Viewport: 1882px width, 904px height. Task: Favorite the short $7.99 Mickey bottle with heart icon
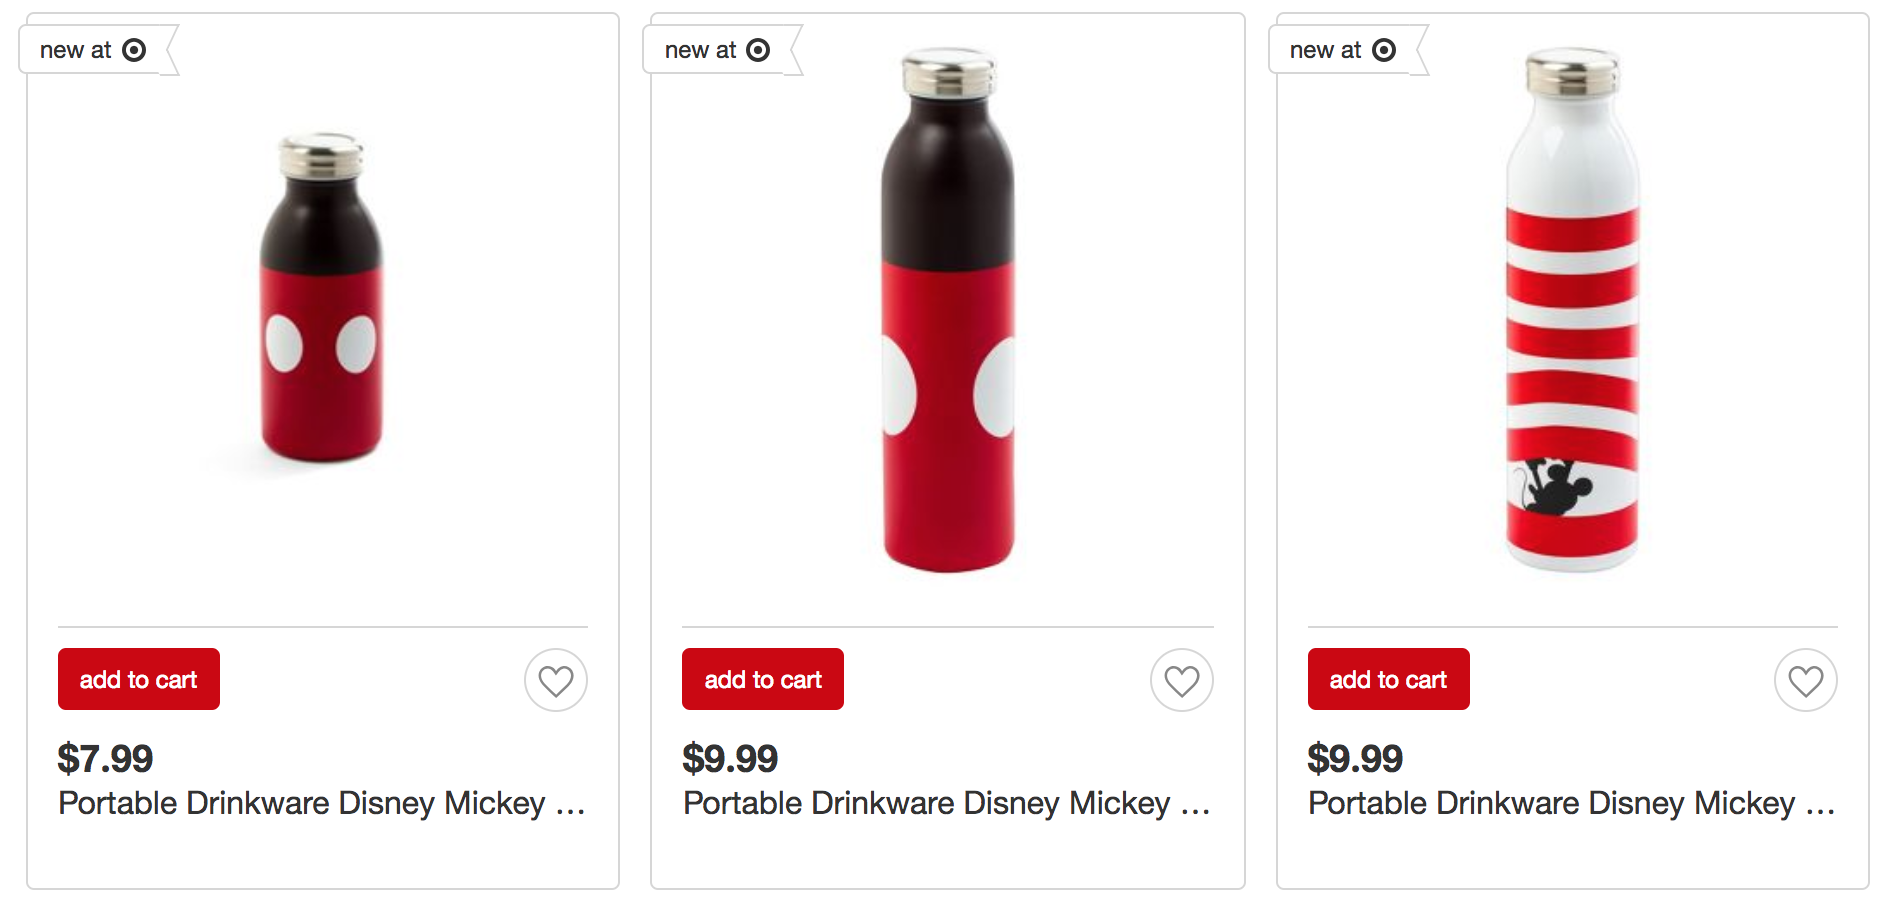tap(556, 680)
